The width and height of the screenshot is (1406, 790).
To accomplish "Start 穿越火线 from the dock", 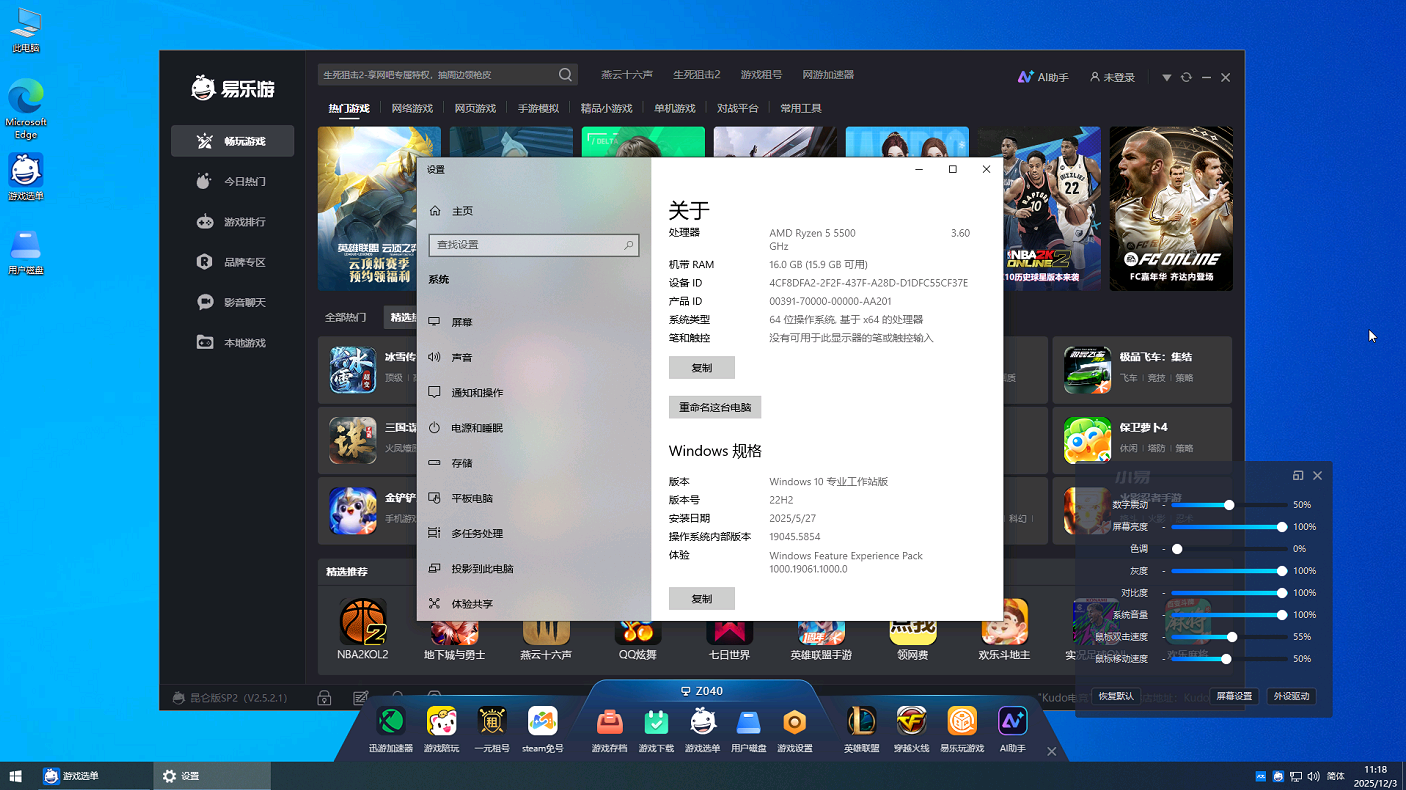I will [x=911, y=722].
